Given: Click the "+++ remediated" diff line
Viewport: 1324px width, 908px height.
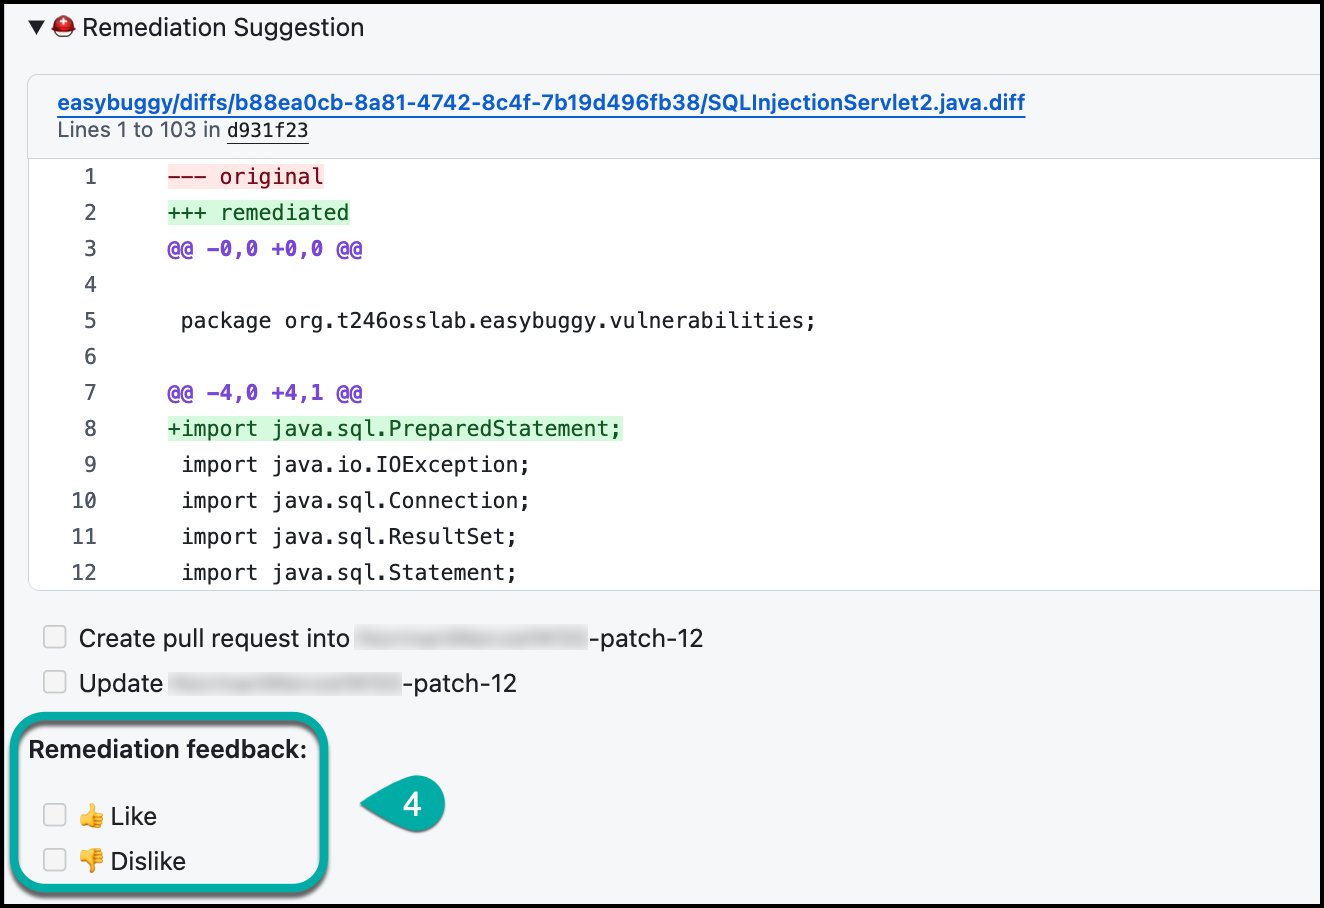Looking at the screenshot, I should pos(258,213).
